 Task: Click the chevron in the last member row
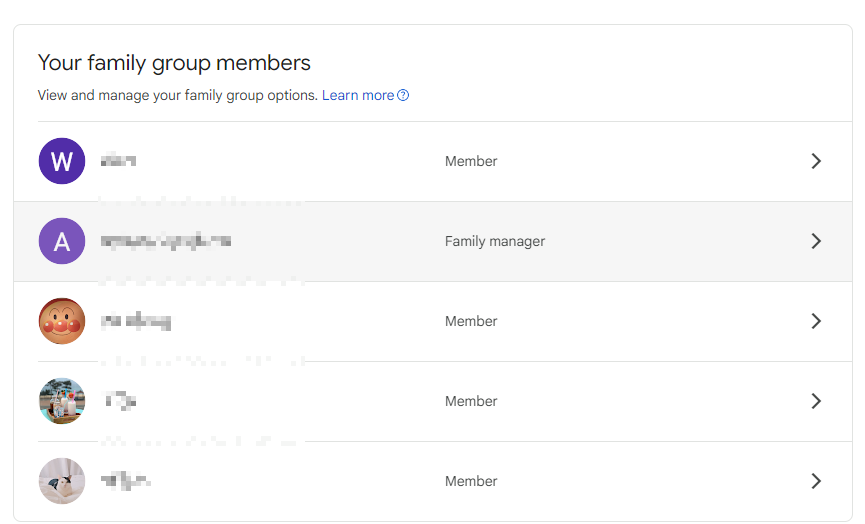point(816,481)
